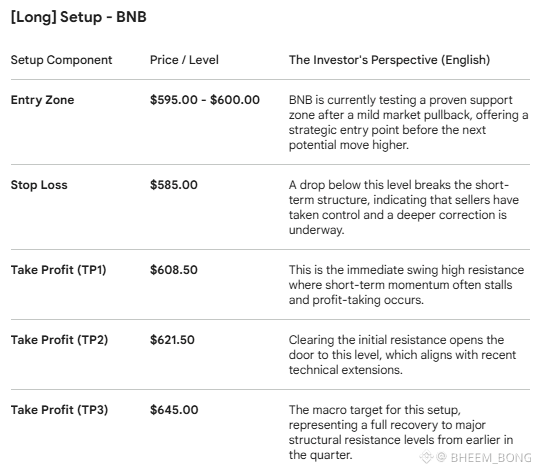
Task: Click the Stop Loss row label
Action: click(39, 185)
